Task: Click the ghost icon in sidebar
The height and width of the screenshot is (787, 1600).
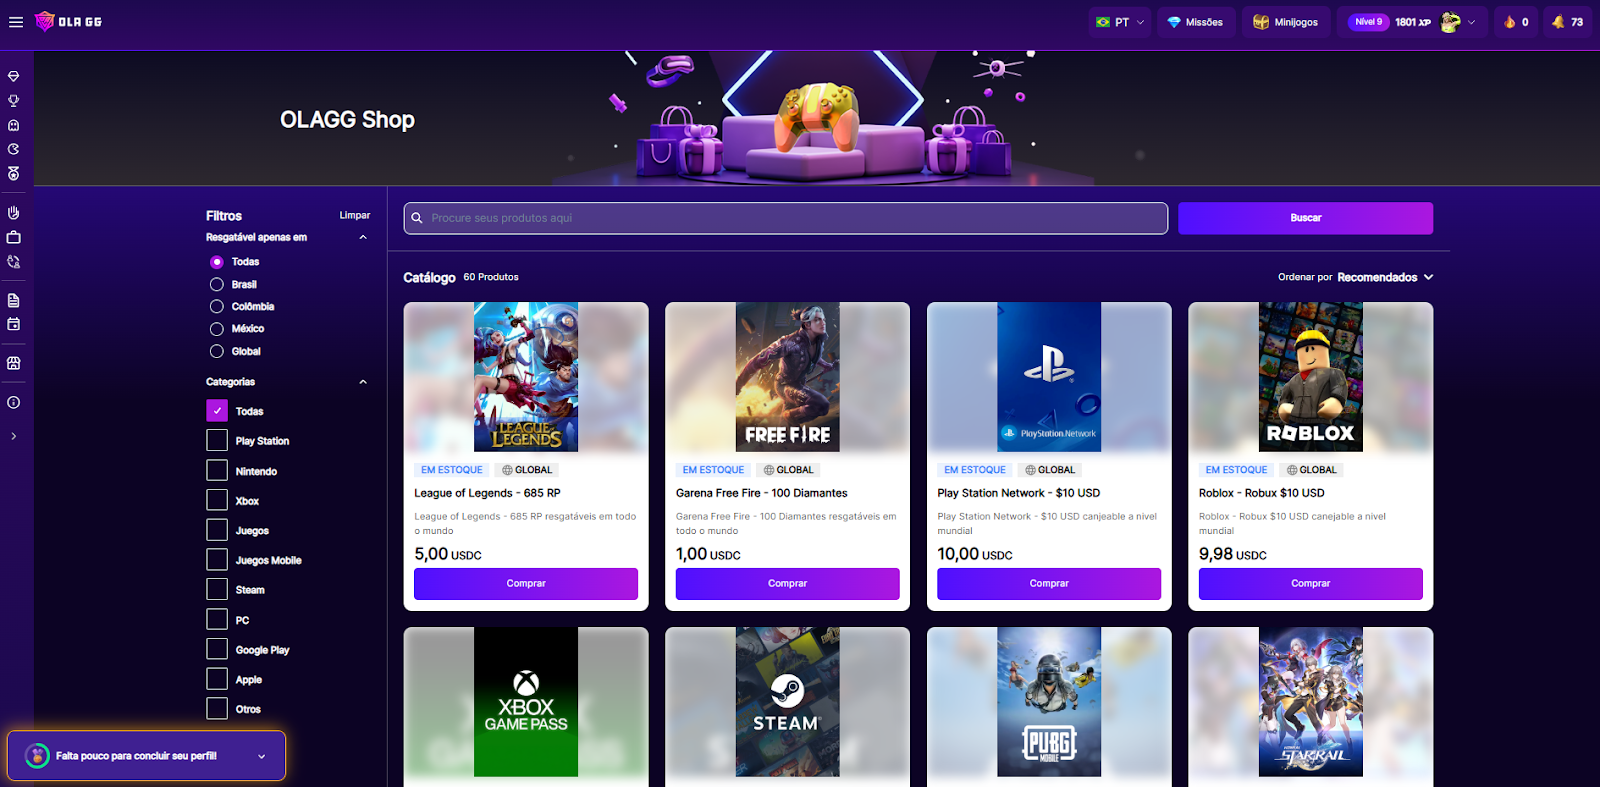Action: coord(14,125)
